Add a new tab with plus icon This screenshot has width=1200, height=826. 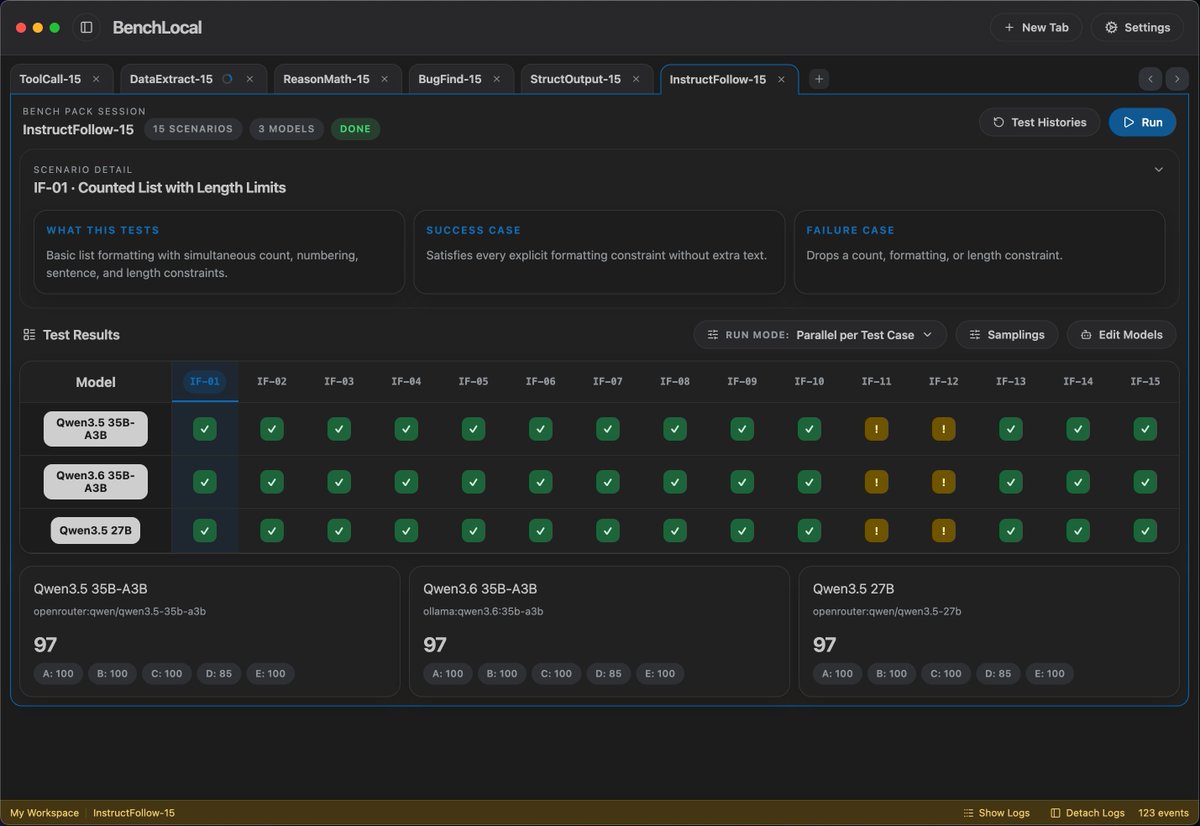[819, 79]
